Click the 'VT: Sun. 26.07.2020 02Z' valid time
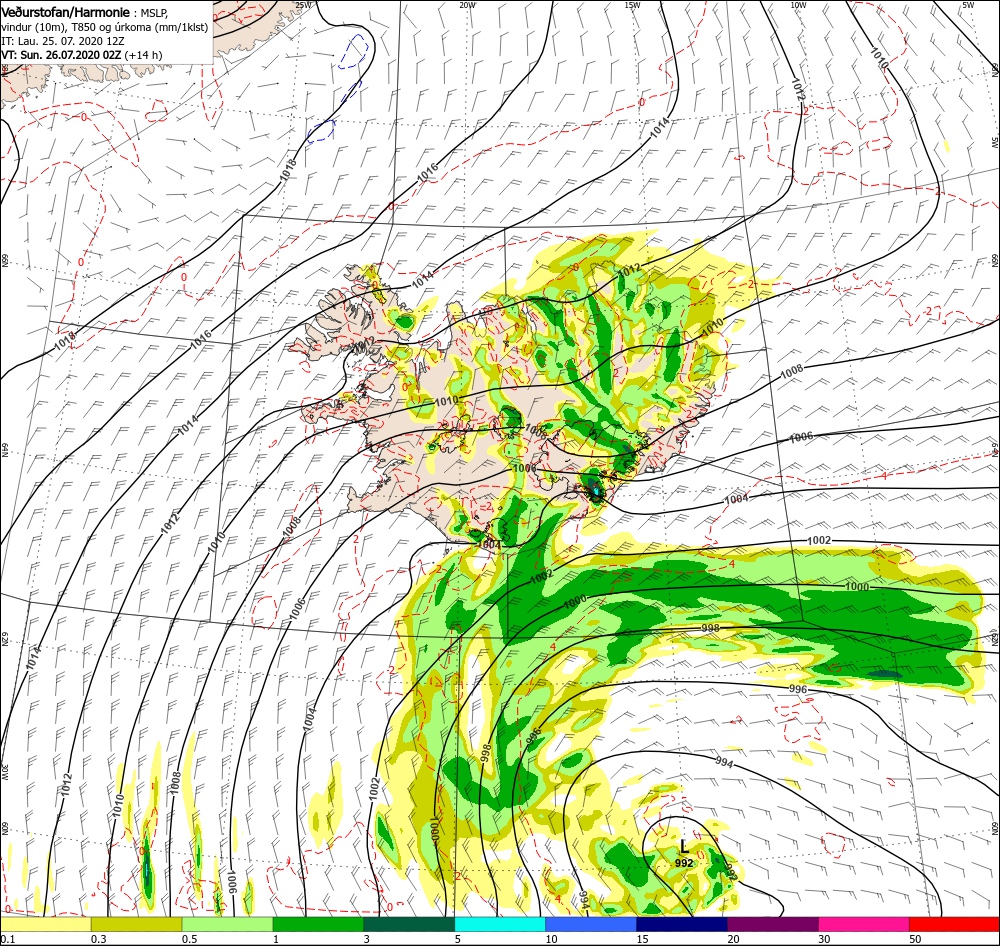The width and height of the screenshot is (1000, 946). pos(61,55)
